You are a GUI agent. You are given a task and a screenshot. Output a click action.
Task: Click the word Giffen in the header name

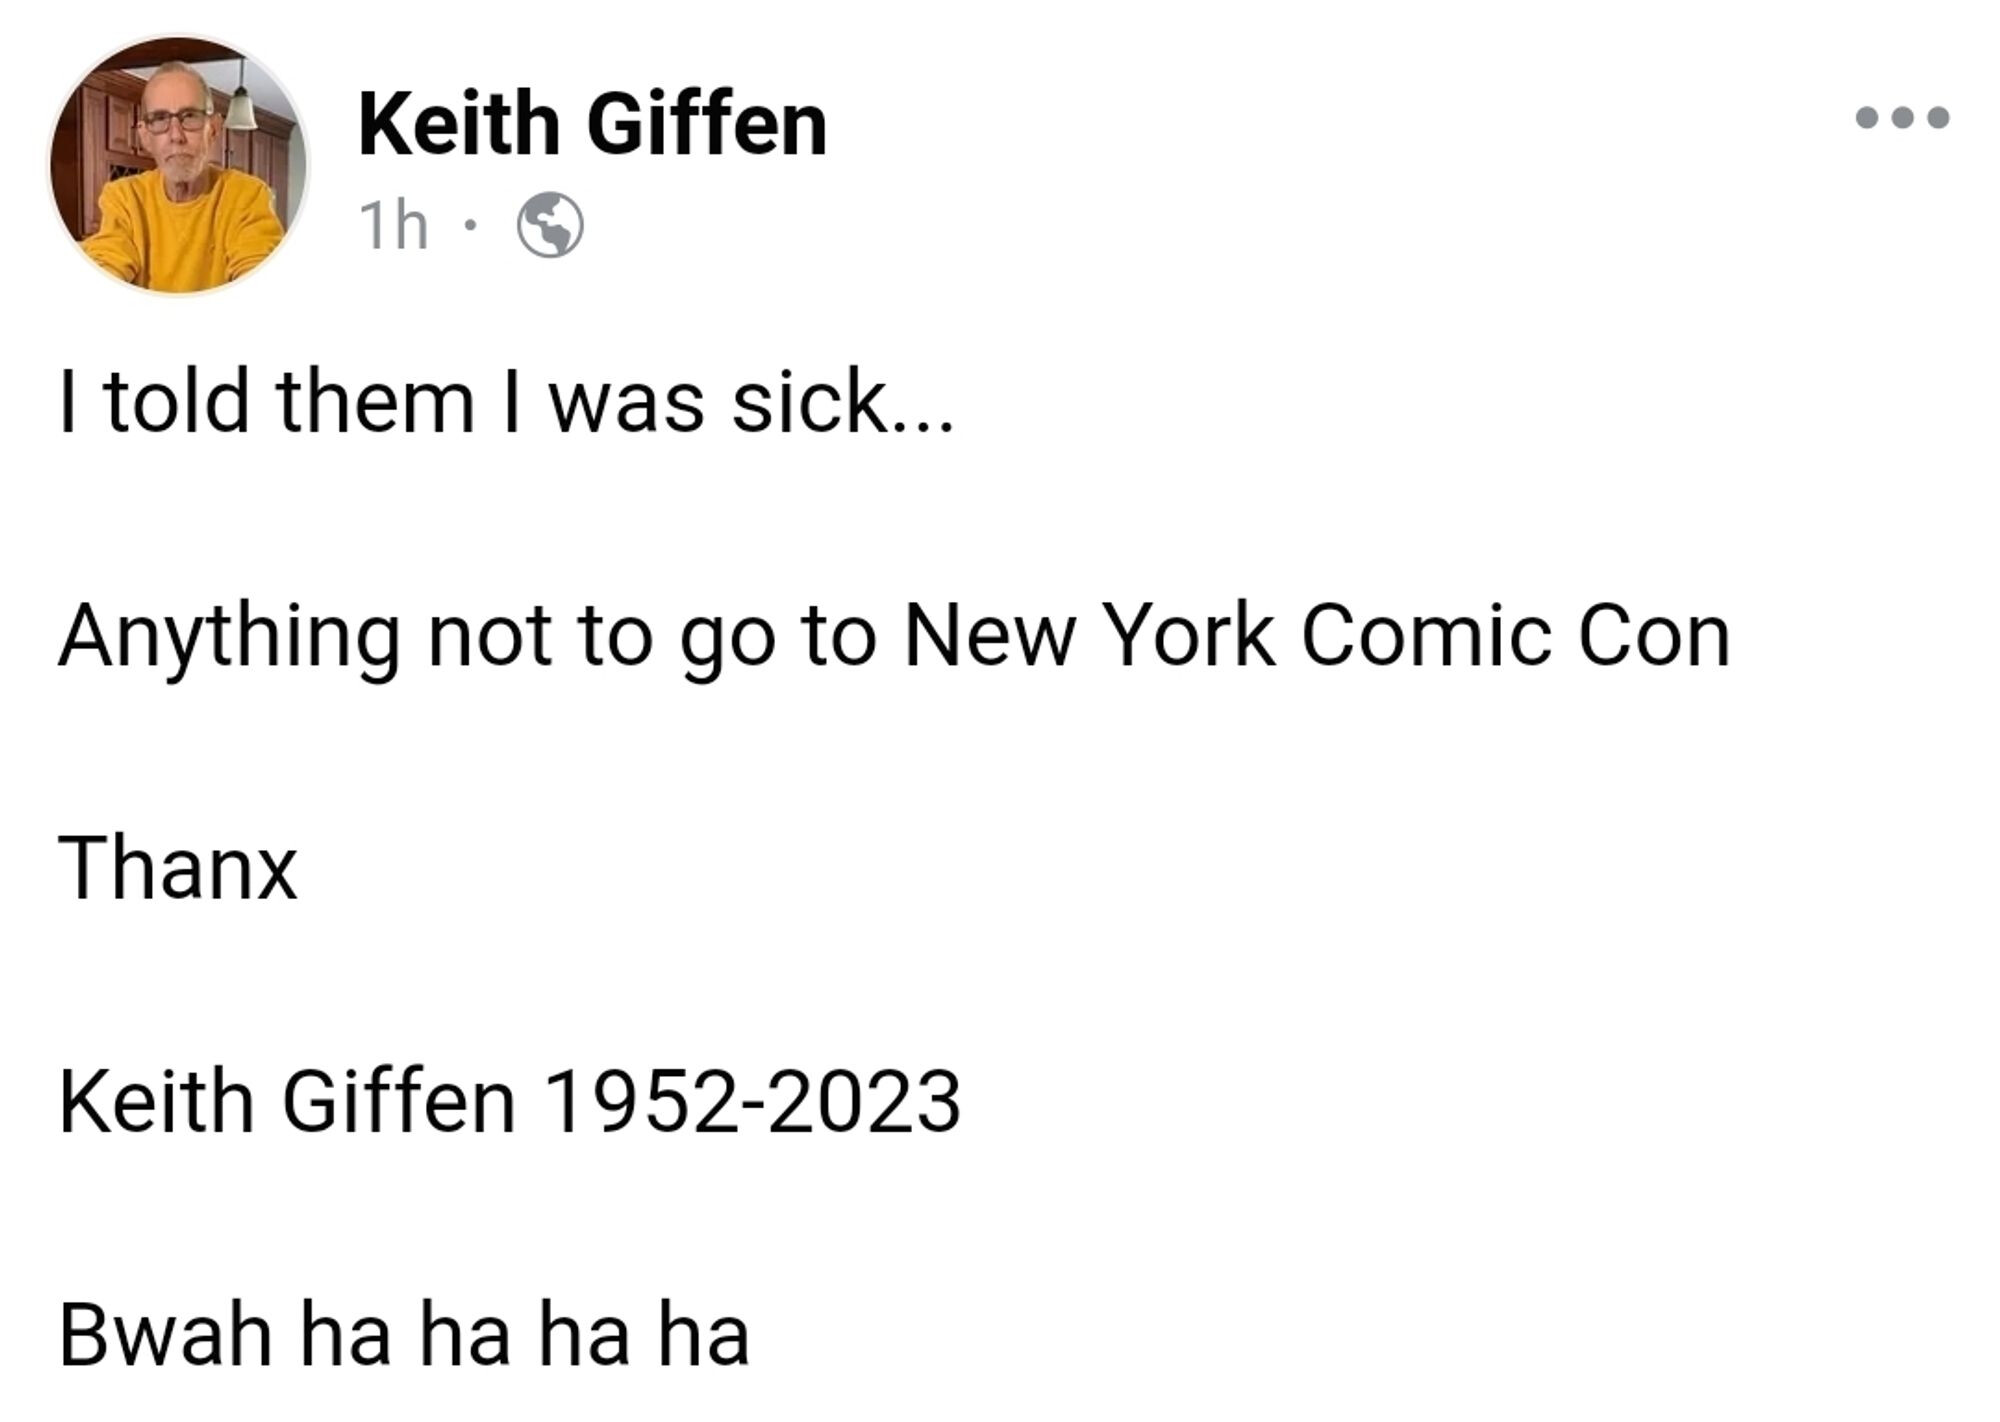click(x=707, y=125)
